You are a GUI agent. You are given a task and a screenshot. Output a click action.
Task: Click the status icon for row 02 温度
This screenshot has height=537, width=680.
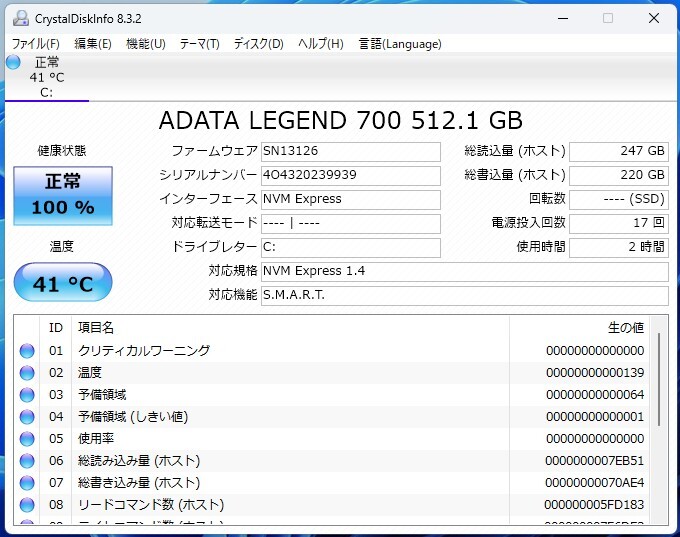click(x=27, y=373)
